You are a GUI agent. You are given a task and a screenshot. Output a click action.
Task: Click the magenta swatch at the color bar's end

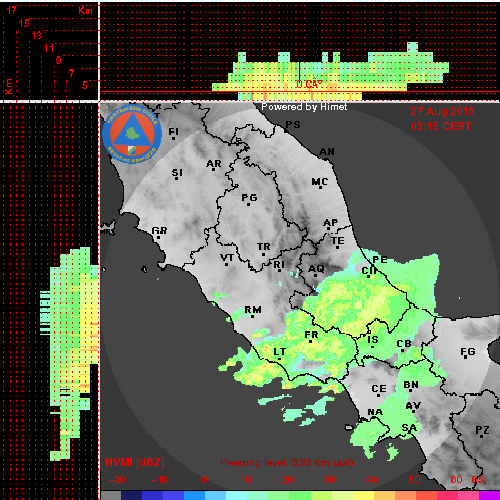point(489,495)
